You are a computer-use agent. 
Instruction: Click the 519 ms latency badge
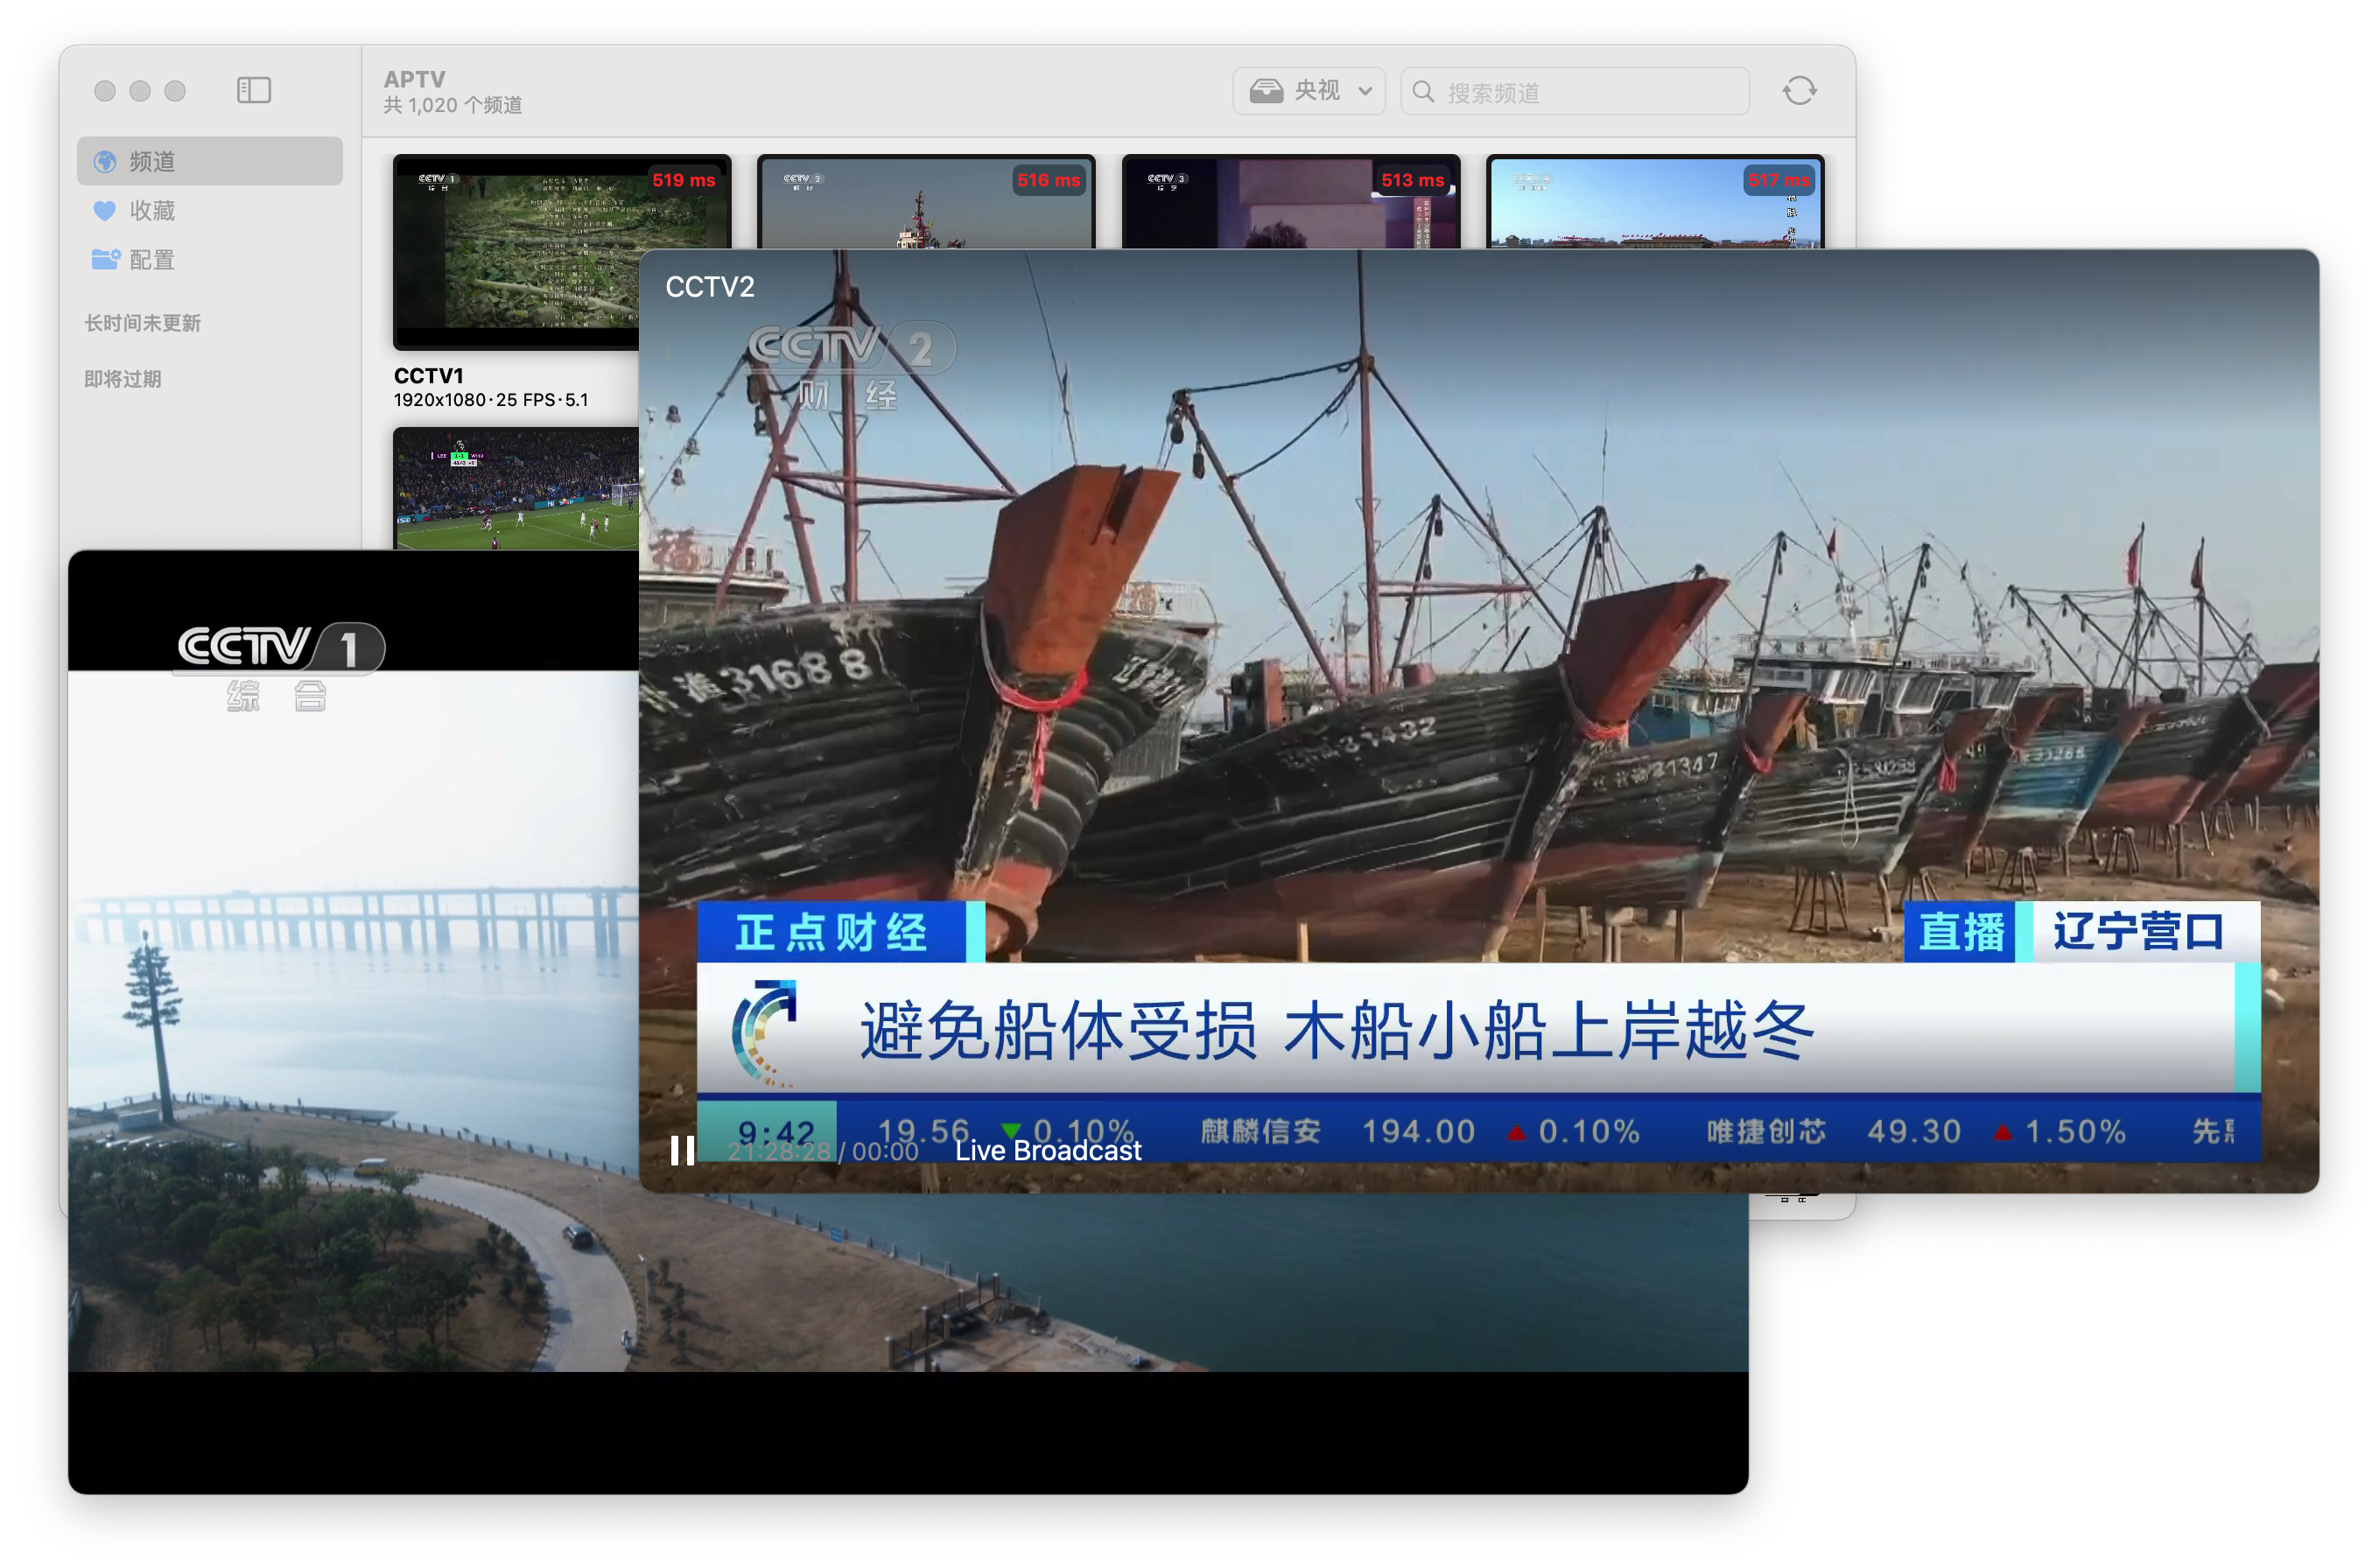click(x=683, y=180)
